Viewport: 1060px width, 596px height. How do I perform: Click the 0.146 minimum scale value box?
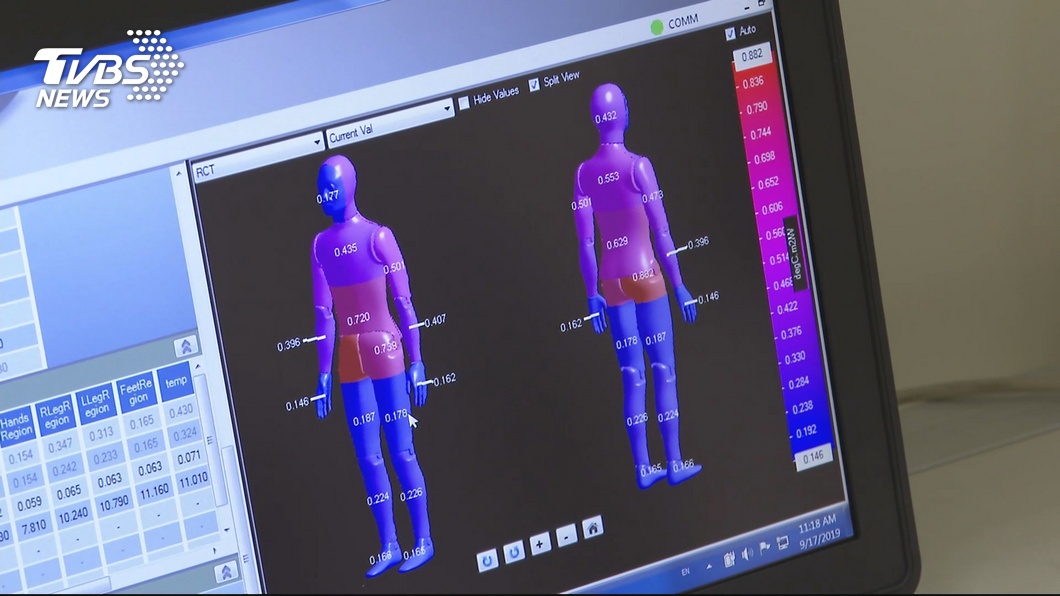813,457
